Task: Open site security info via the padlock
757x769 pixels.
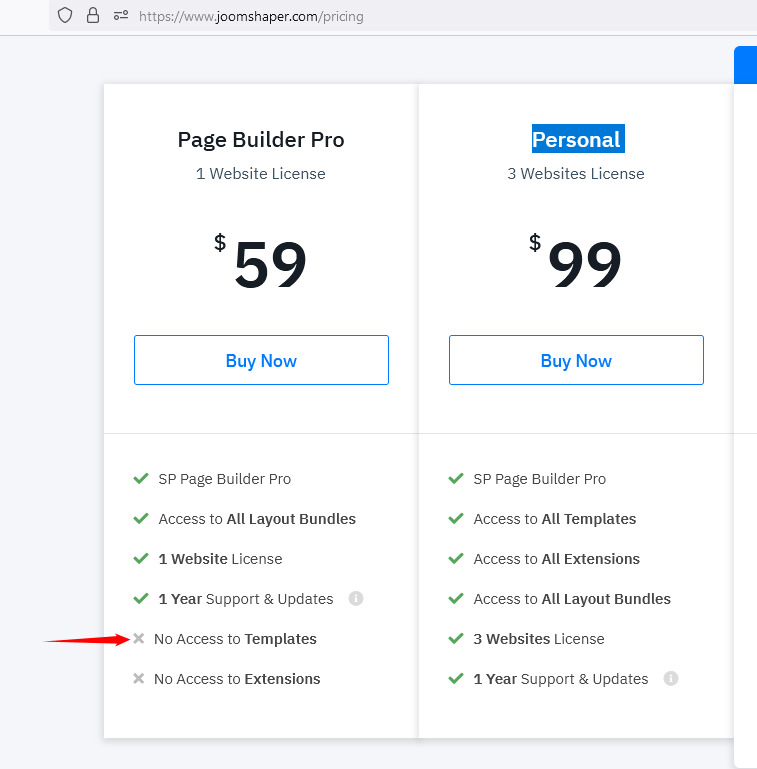Action: coord(93,15)
